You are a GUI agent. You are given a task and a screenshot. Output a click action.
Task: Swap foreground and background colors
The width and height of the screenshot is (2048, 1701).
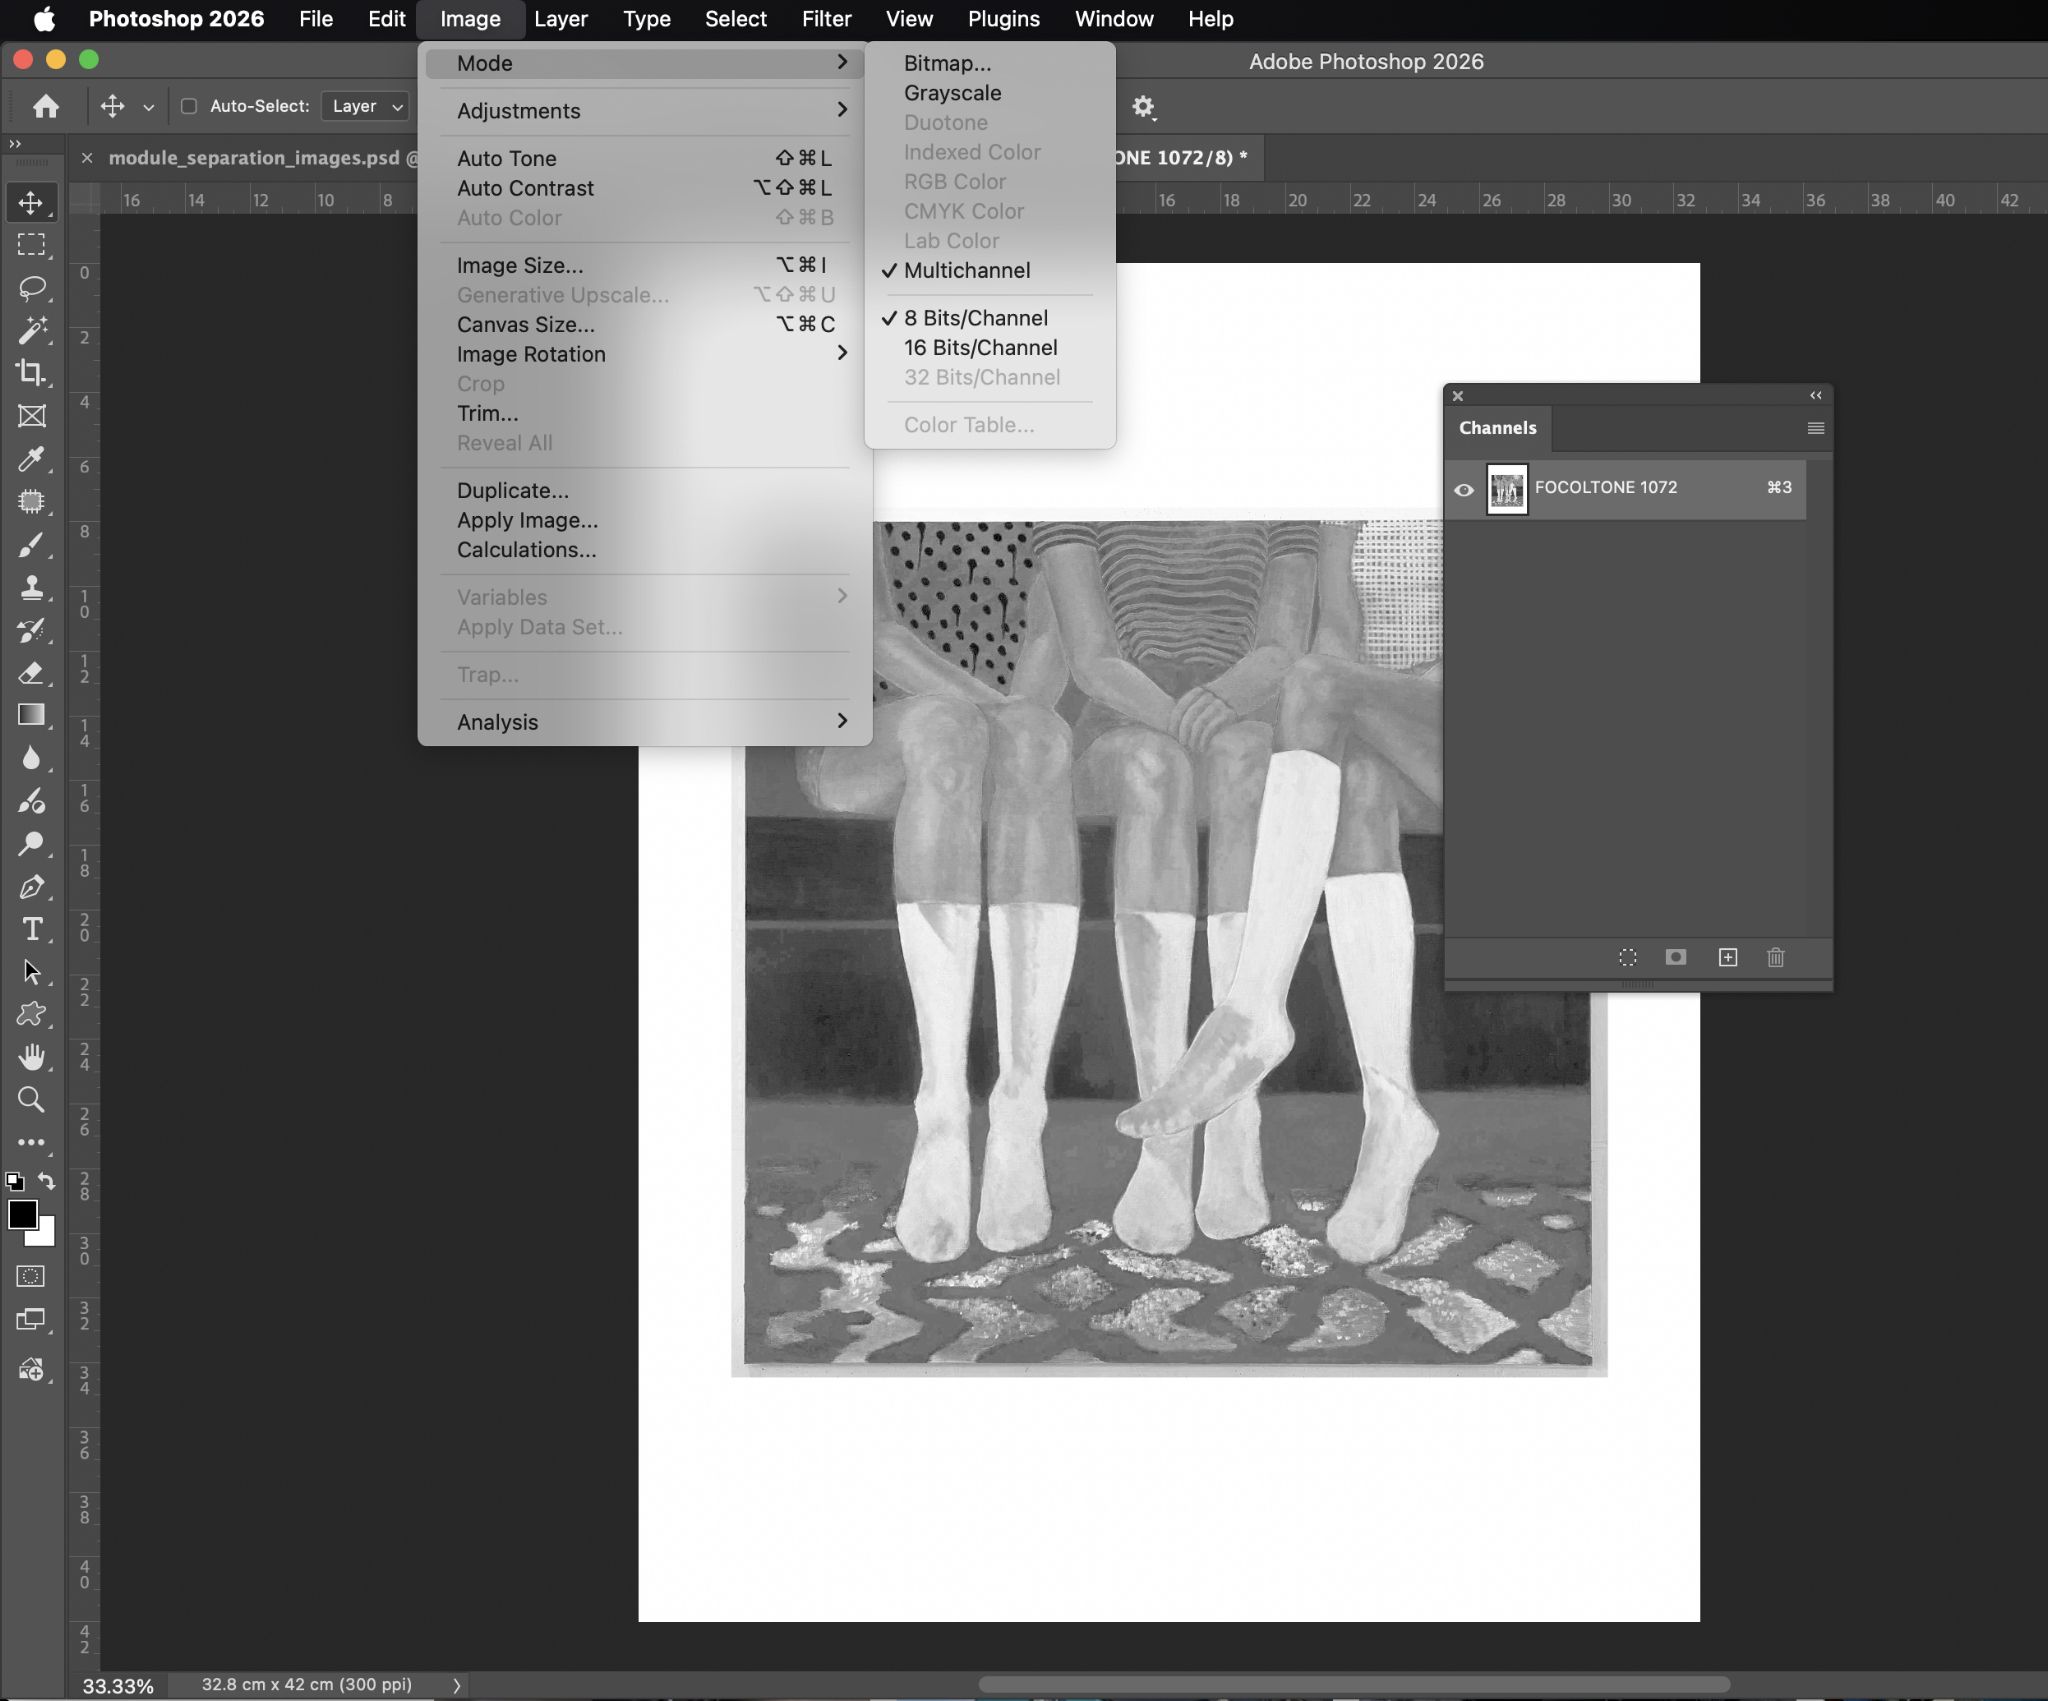[46, 1181]
